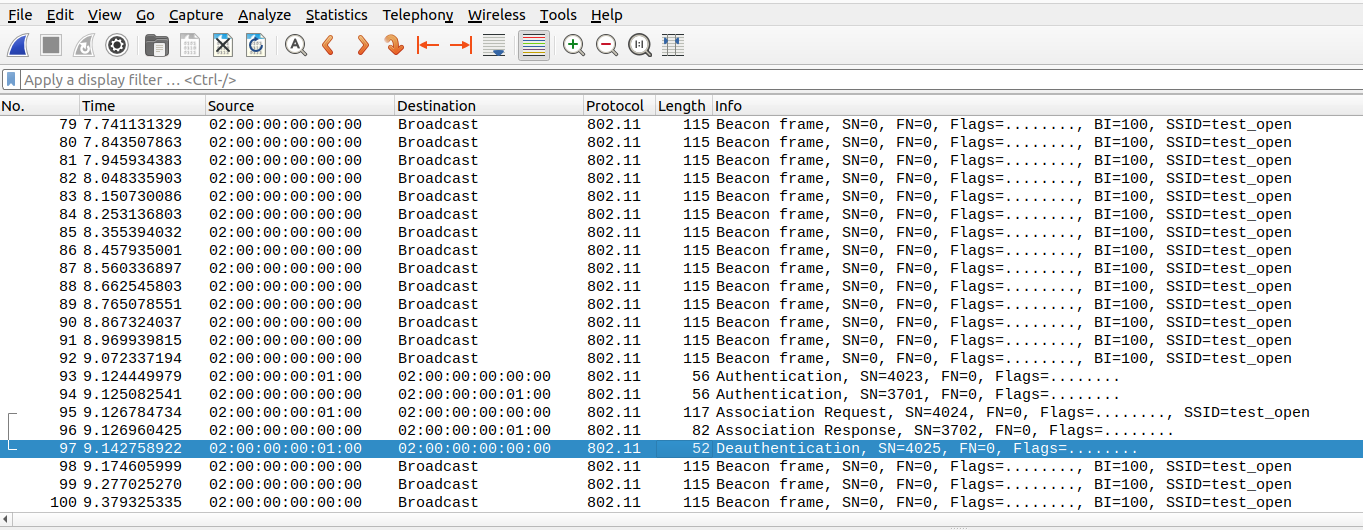Start capturing packets with shark fin icon
1363x530 pixels.
click(18, 45)
